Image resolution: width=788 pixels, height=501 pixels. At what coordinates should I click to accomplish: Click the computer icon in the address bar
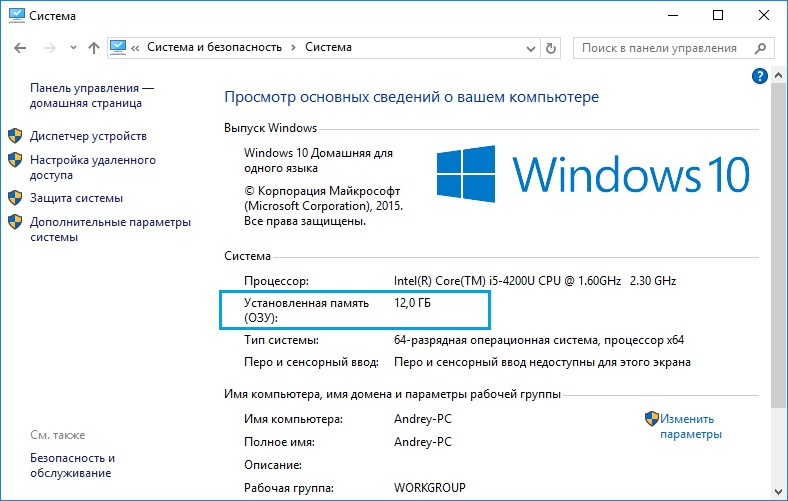tap(118, 47)
